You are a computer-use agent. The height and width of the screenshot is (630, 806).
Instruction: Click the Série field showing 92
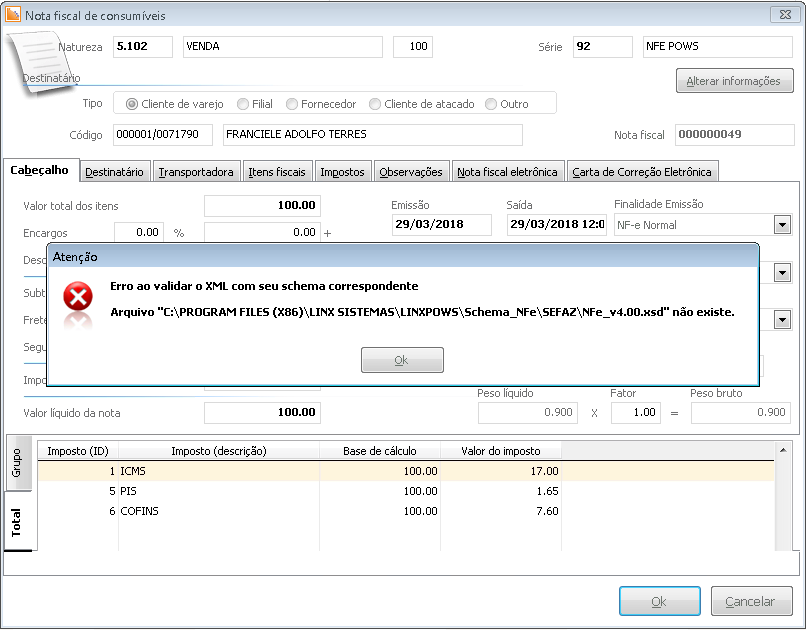[602, 47]
